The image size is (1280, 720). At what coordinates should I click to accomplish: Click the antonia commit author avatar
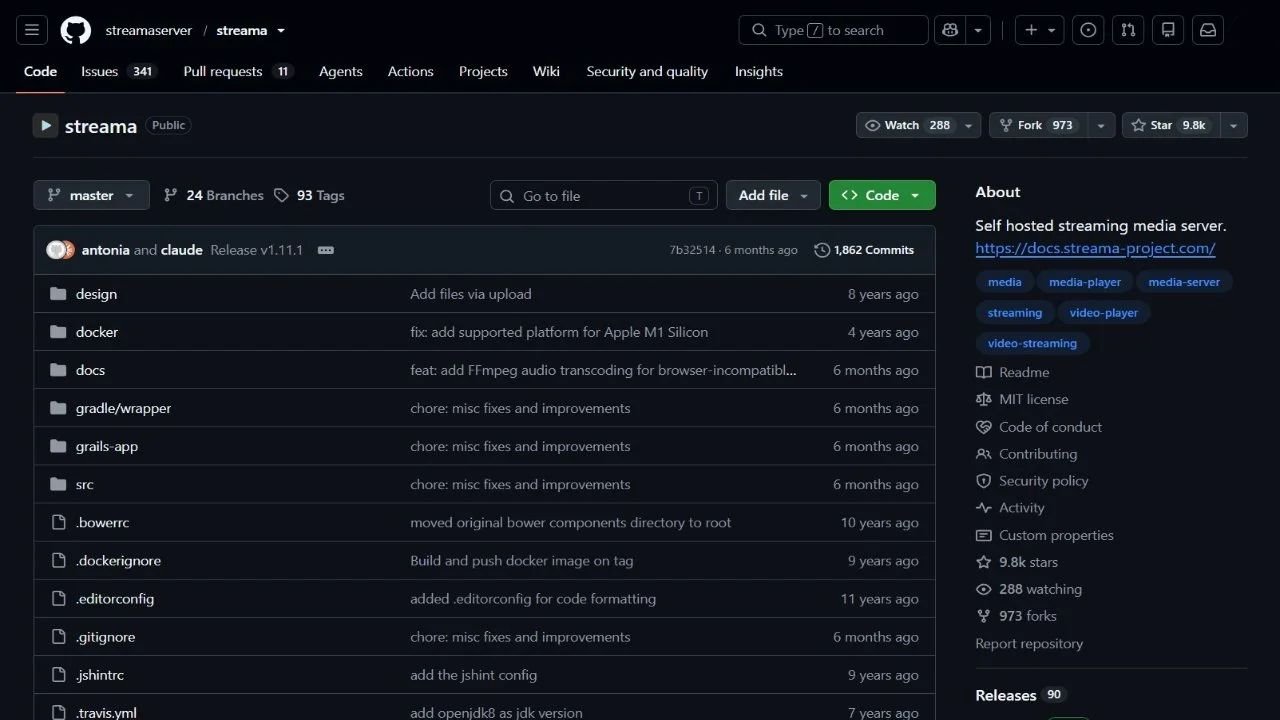(x=56, y=250)
